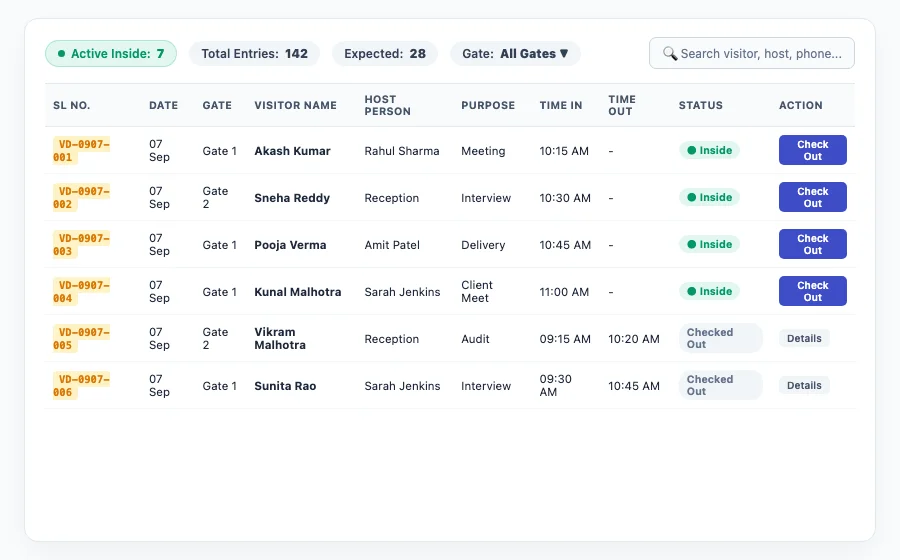
Task: Click the TIME IN column header
Action: [561, 106]
